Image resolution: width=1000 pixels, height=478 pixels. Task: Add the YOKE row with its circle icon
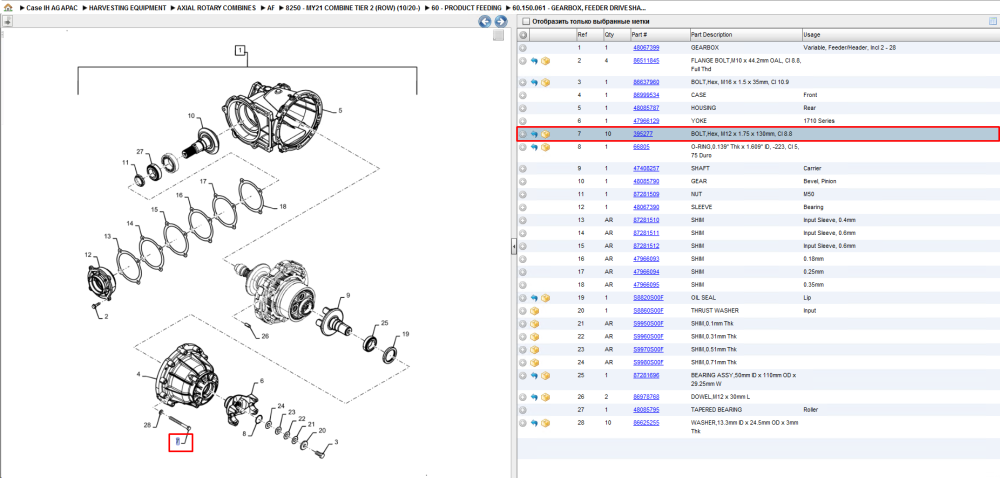(x=523, y=120)
